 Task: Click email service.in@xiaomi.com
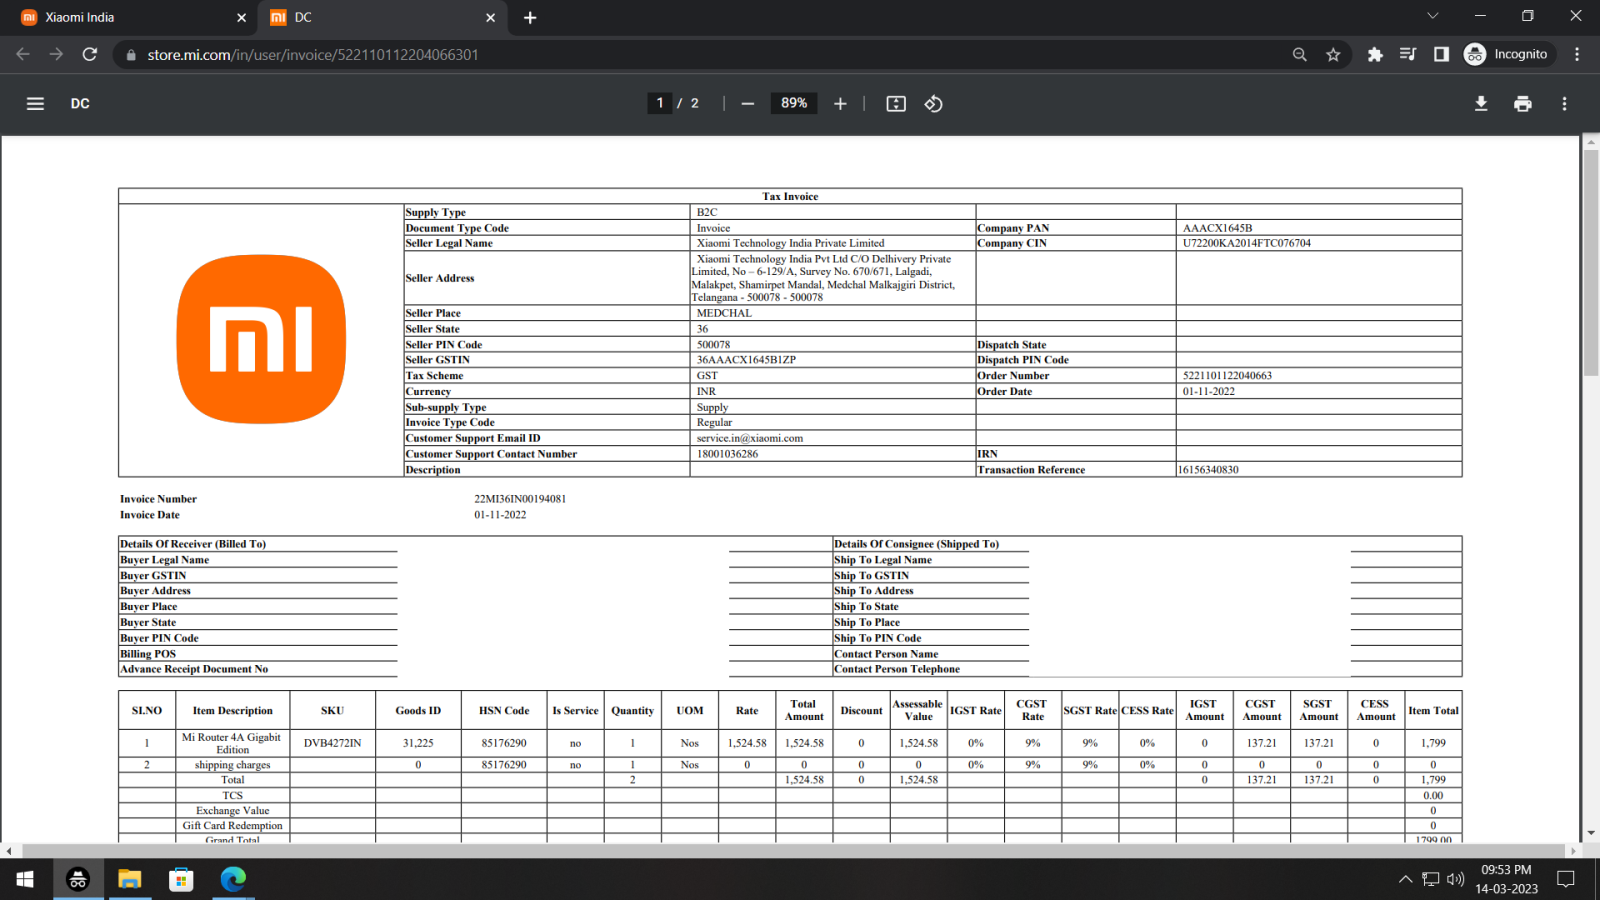pos(750,438)
